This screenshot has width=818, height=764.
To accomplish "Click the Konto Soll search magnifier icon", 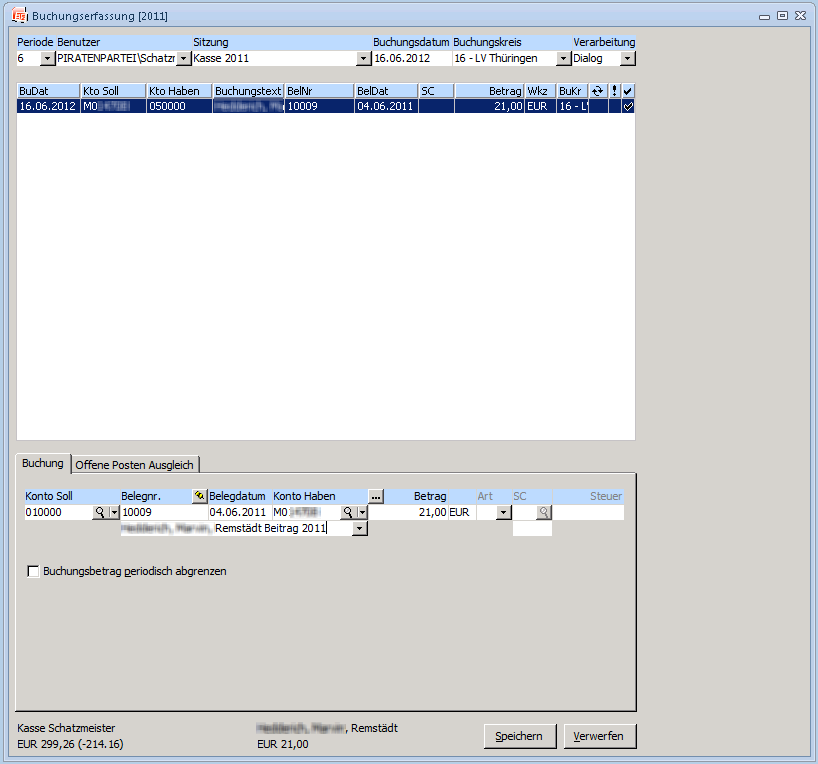I will (100, 512).
